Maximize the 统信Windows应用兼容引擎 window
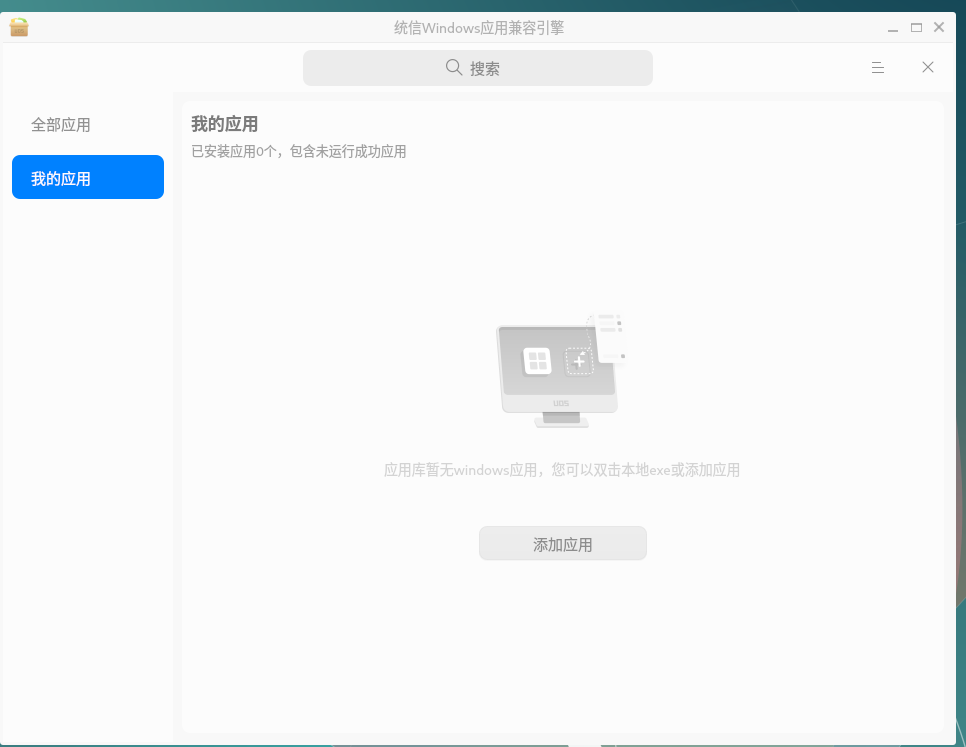The width and height of the screenshot is (966, 747). (x=916, y=28)
